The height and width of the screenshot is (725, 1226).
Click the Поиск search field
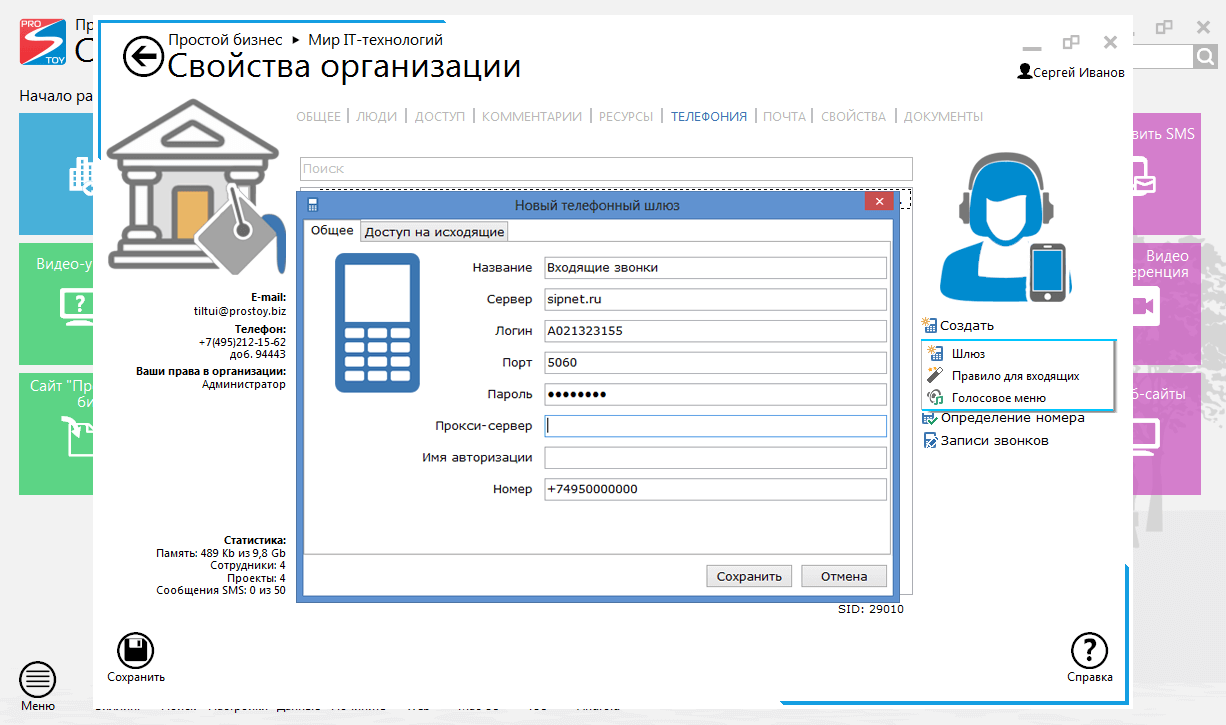coord(605,169)
